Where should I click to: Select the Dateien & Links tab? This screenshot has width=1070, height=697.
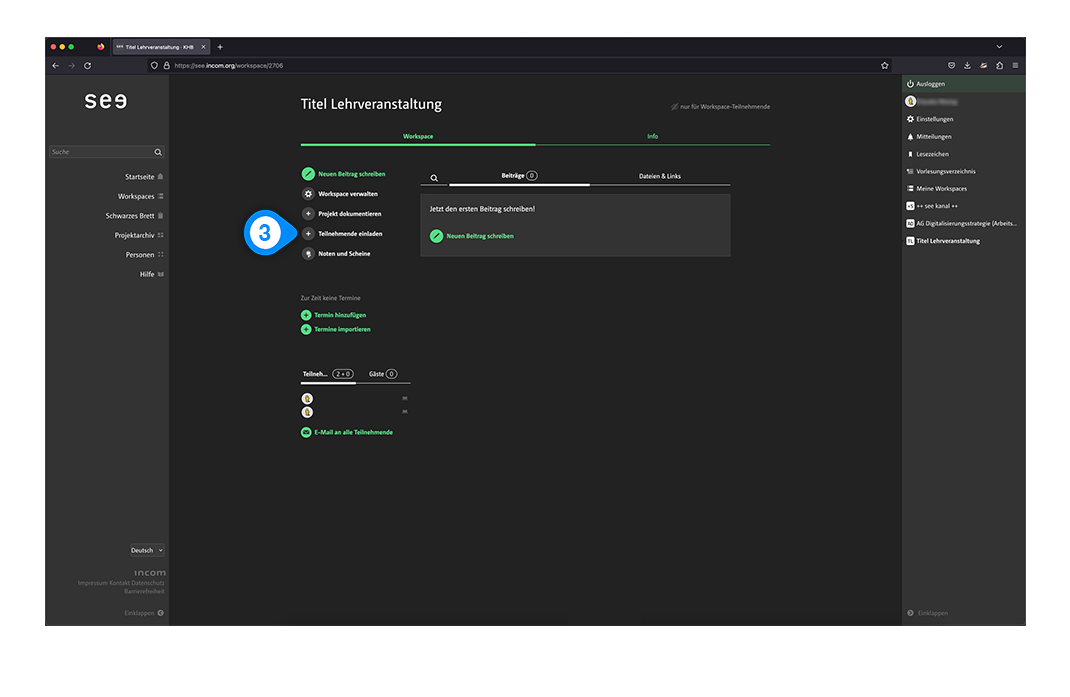coord(660,176)
